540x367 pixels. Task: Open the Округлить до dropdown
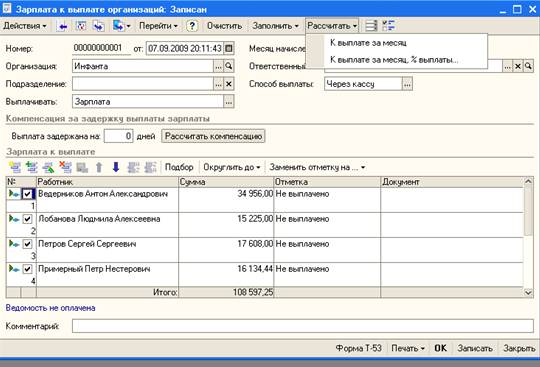[x=231, y=167]
